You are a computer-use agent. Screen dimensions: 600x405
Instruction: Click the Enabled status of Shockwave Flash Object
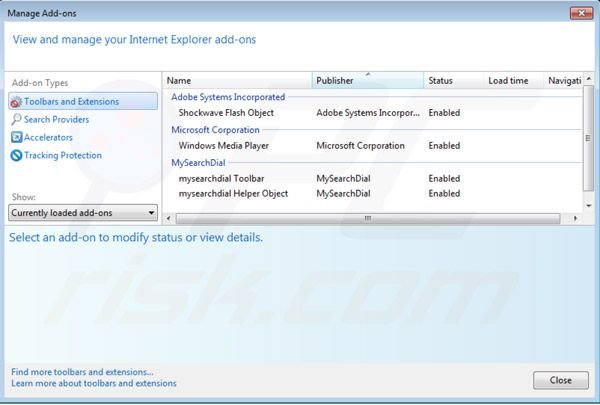[x=444, y=113]
